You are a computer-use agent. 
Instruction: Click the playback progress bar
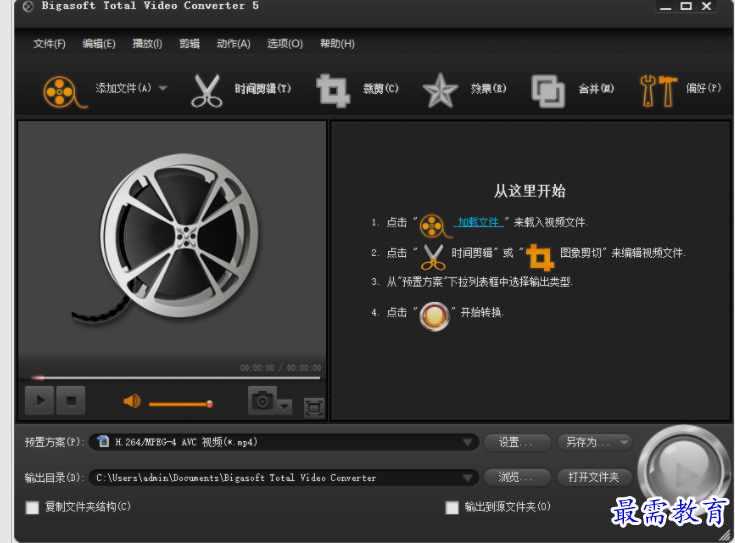pyautogui.click(x=176, y=377)
